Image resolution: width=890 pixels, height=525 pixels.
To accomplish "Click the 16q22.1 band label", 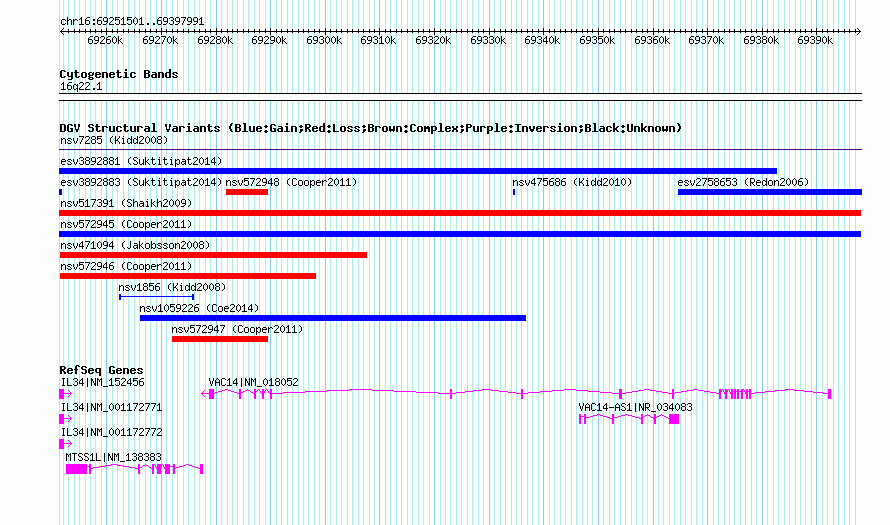I will (81, 86).
